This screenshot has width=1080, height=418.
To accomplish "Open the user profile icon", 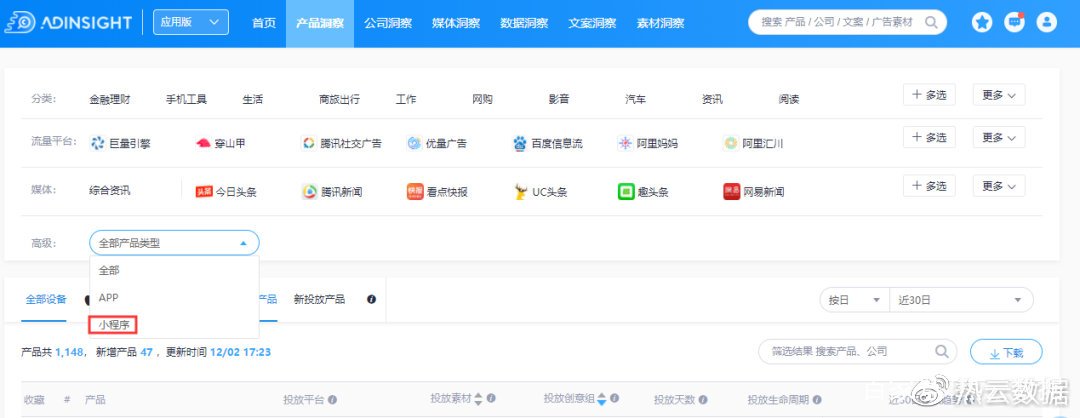I will tap(1046, 23).
